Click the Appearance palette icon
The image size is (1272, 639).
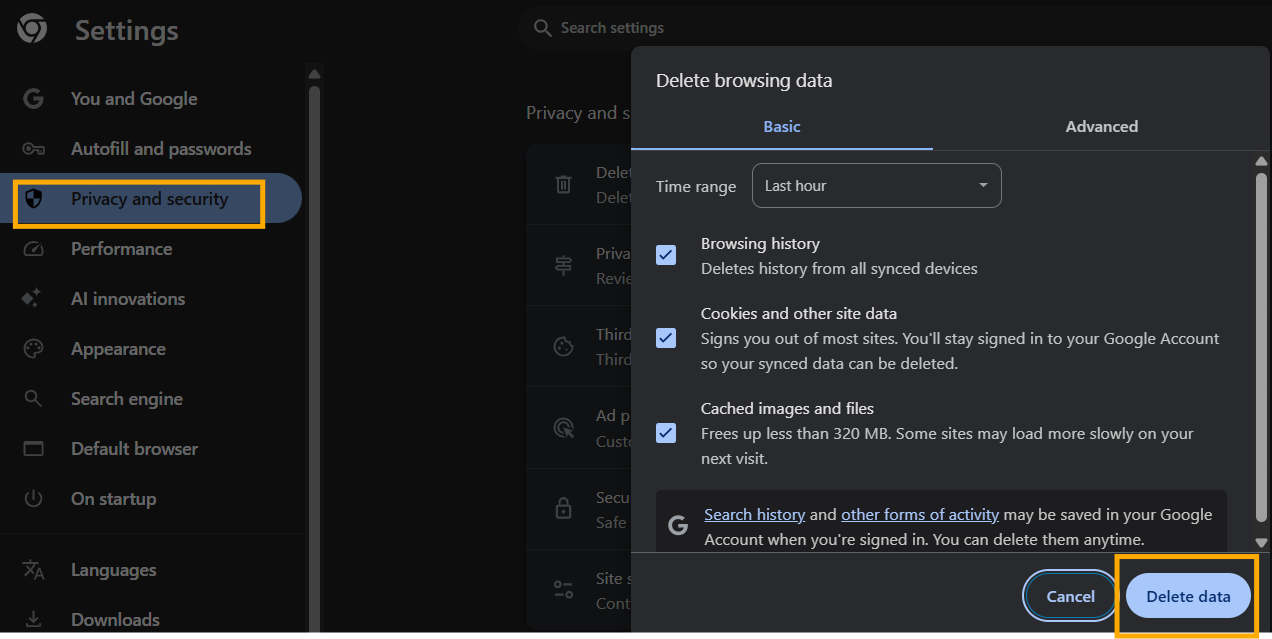(33, 349)
